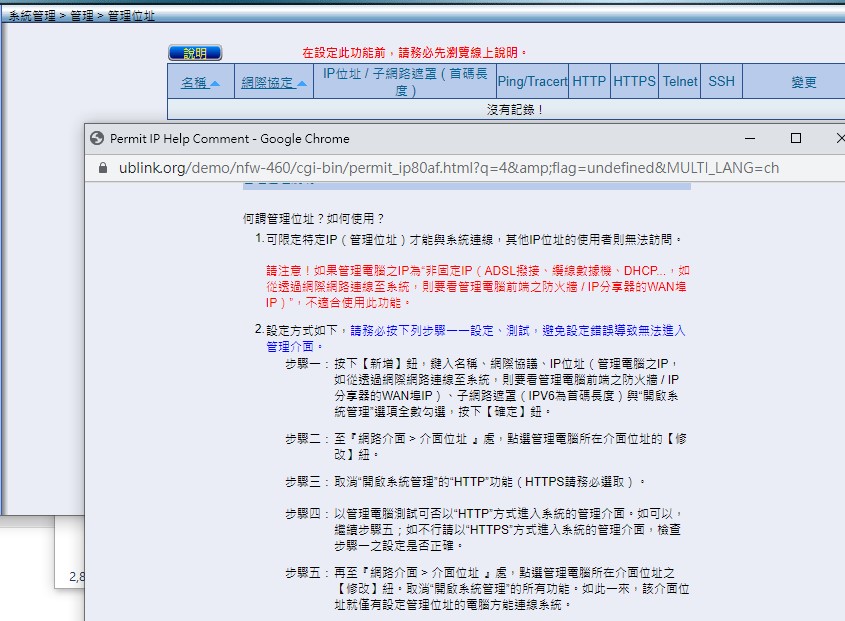The height and width of the screenshot is (621, 845).
Task: Click the HTTPS column header
Action: 634,82
